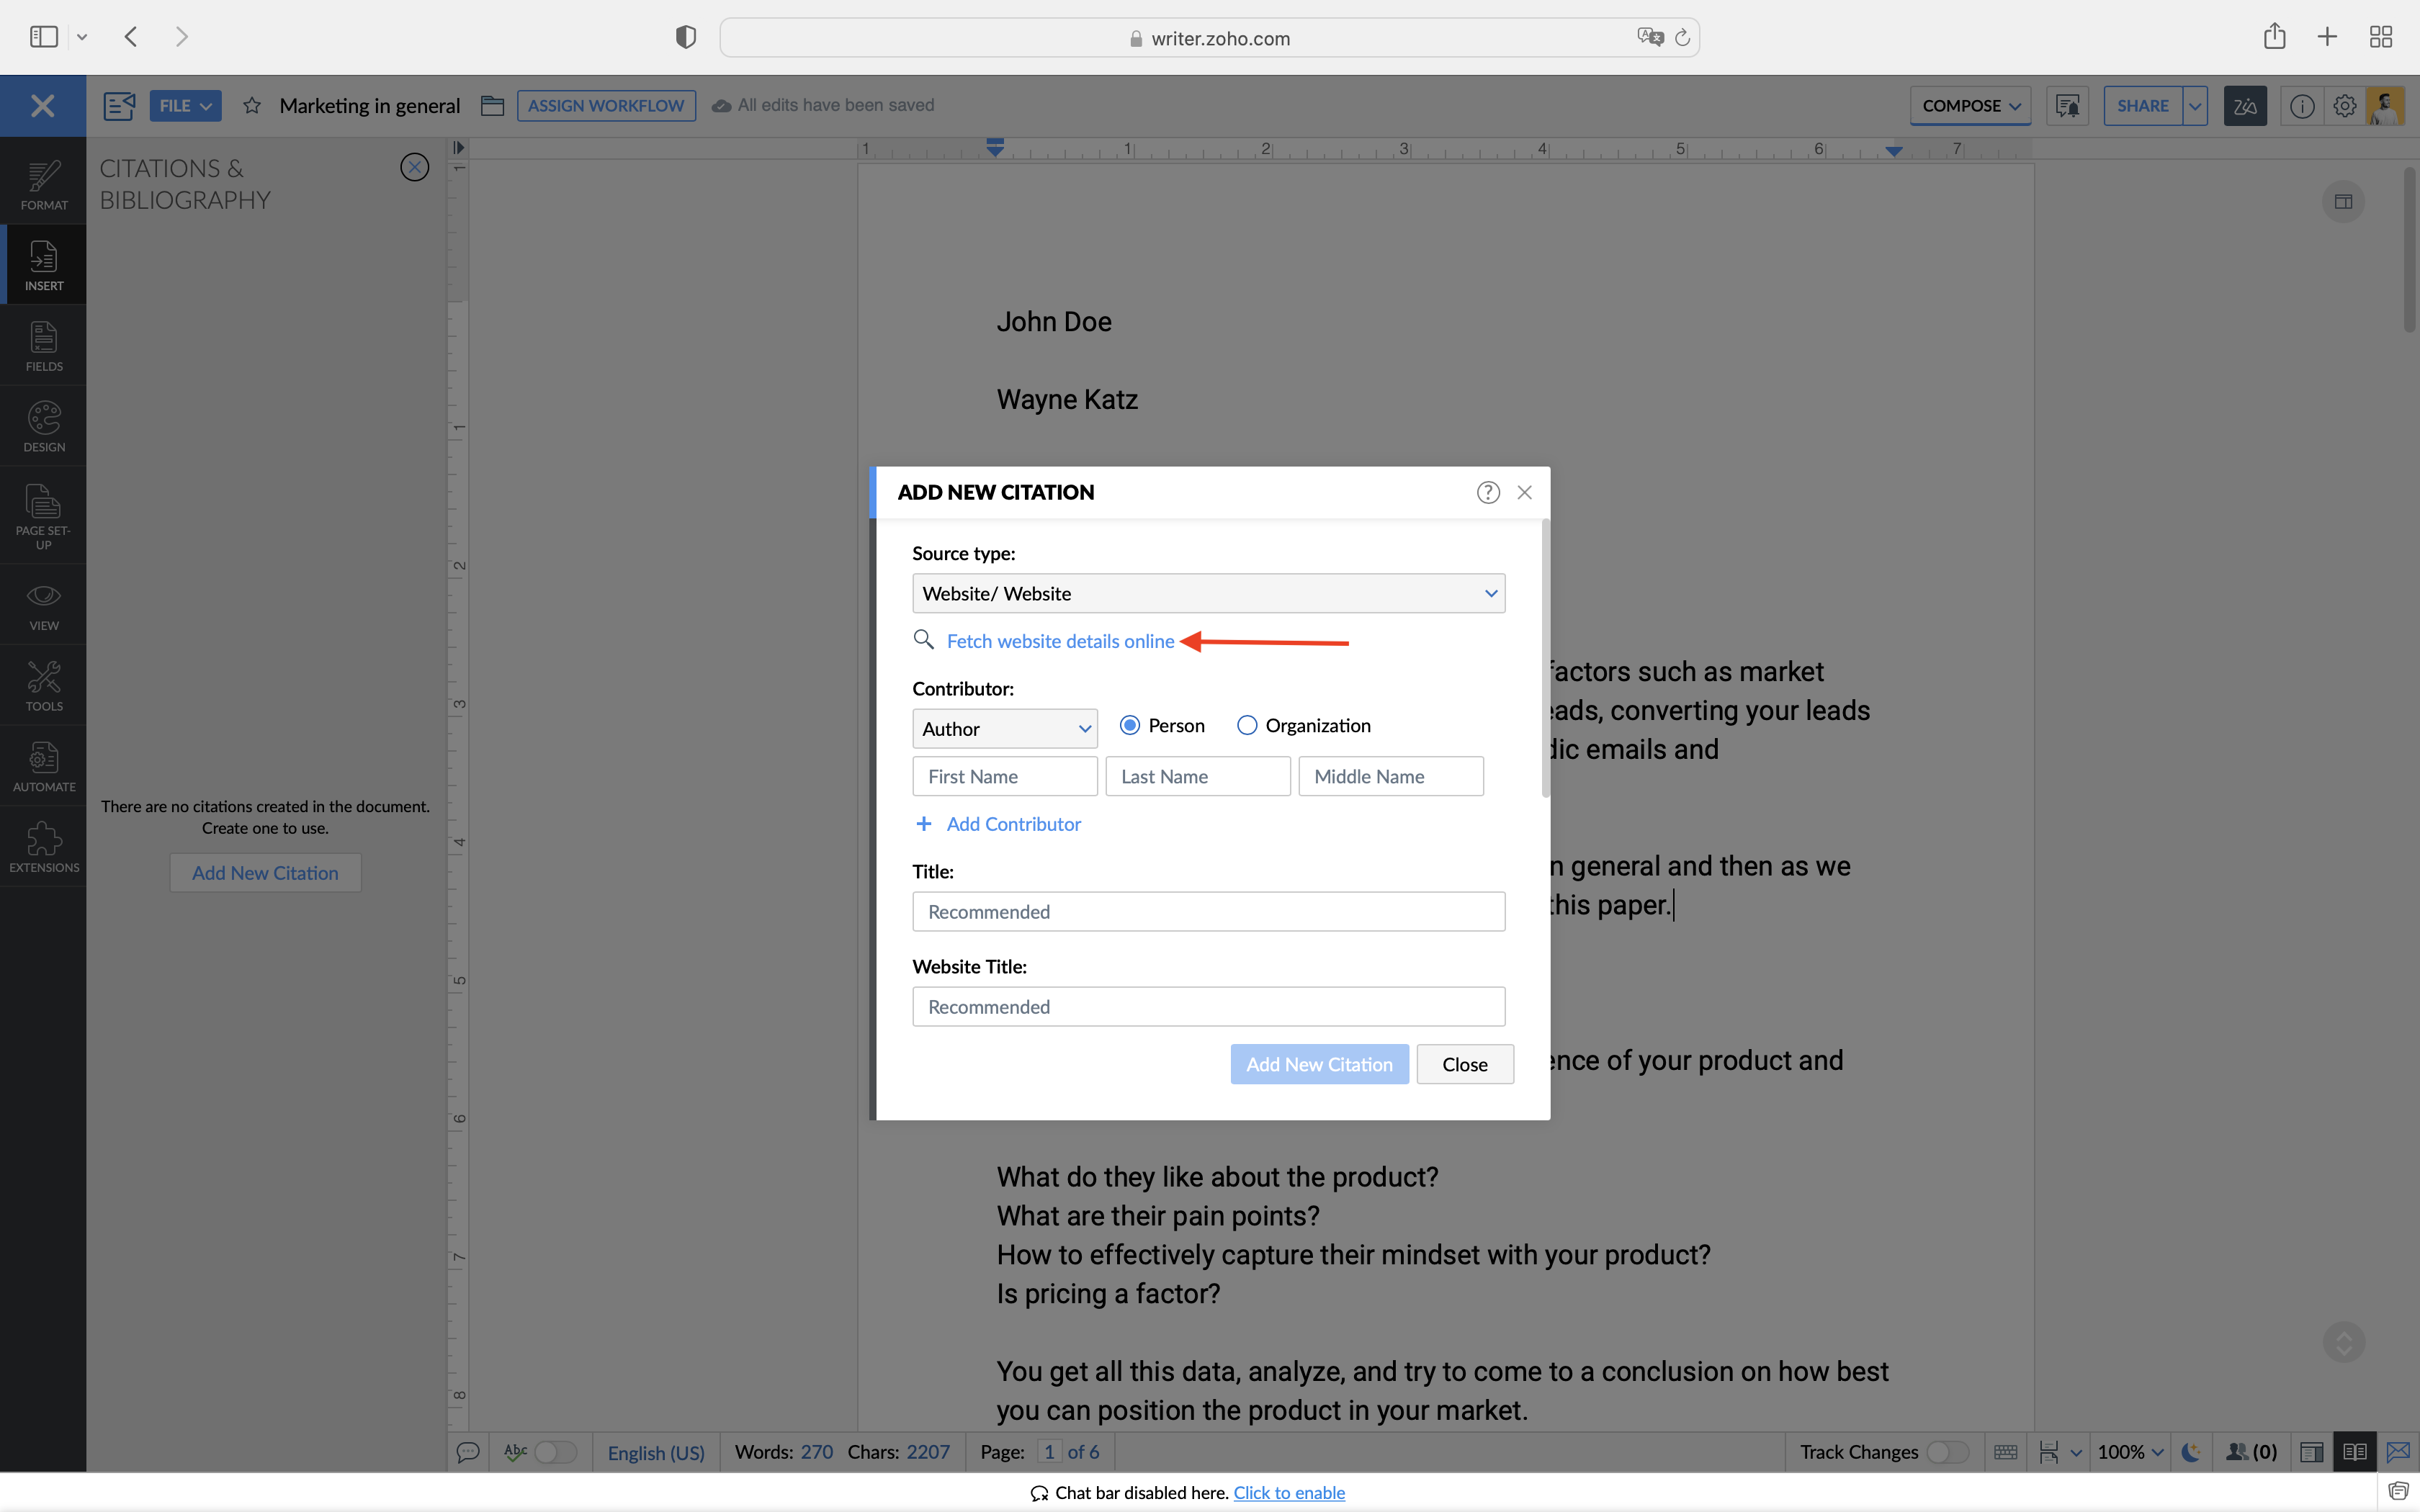Toggle the spell check switch
Screen dimensions: 2420x1512
555,1452
